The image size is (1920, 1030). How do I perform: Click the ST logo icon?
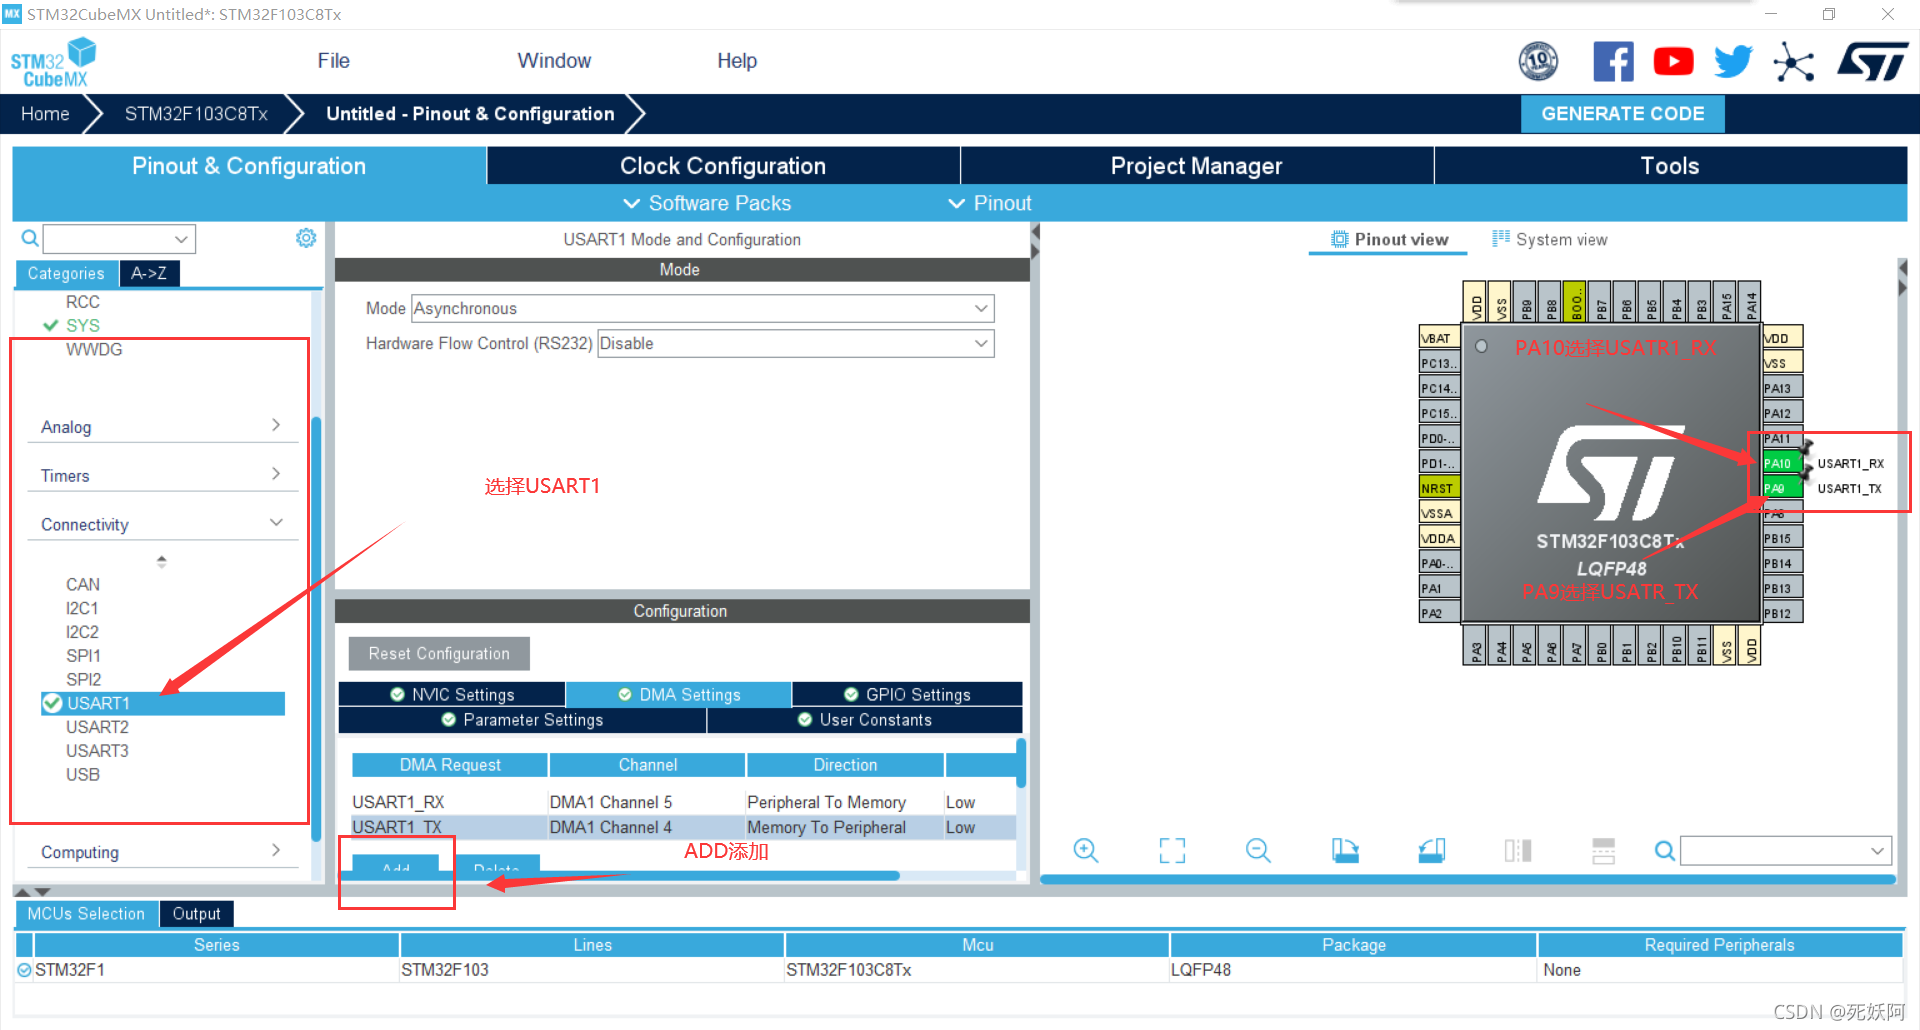tap(1872, 62)
